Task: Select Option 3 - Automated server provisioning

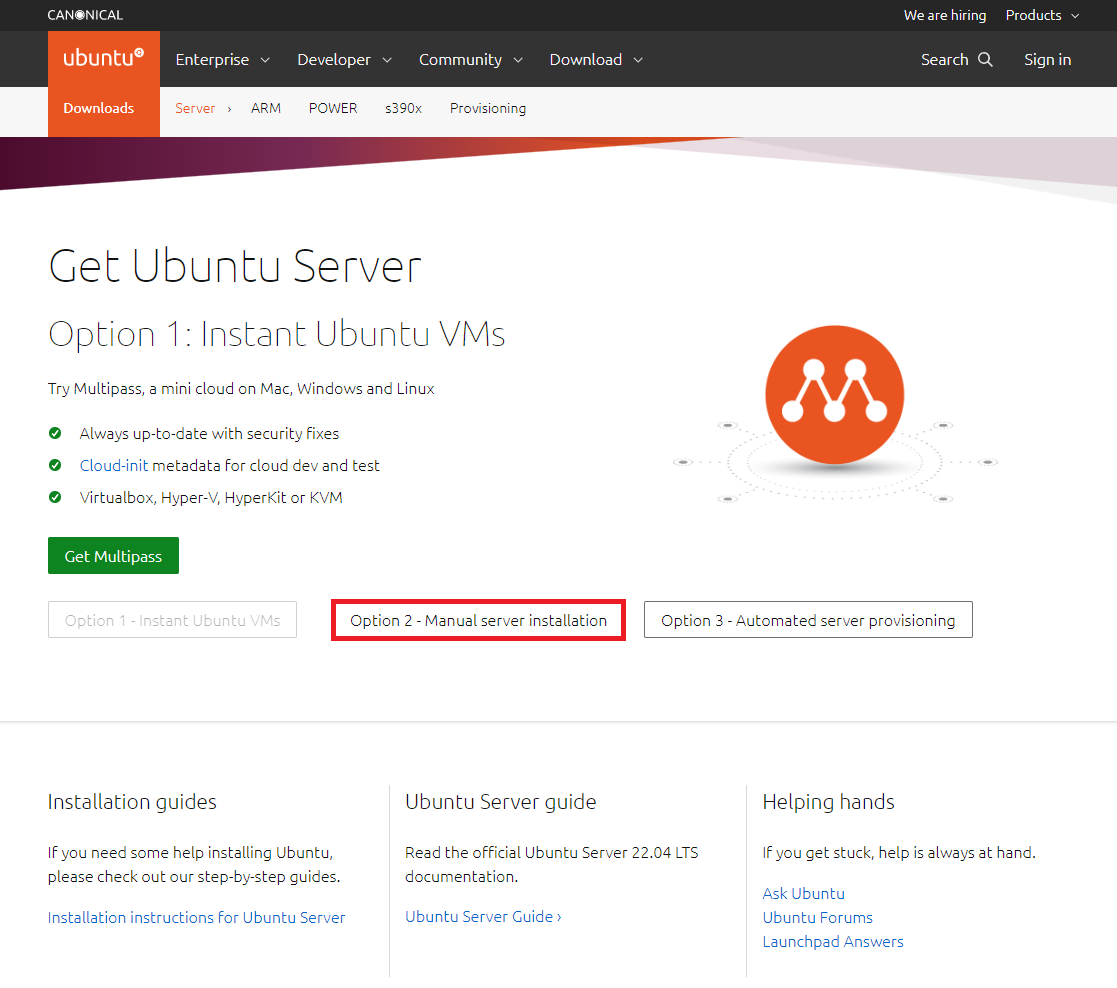Action: [x=808, y=620]
